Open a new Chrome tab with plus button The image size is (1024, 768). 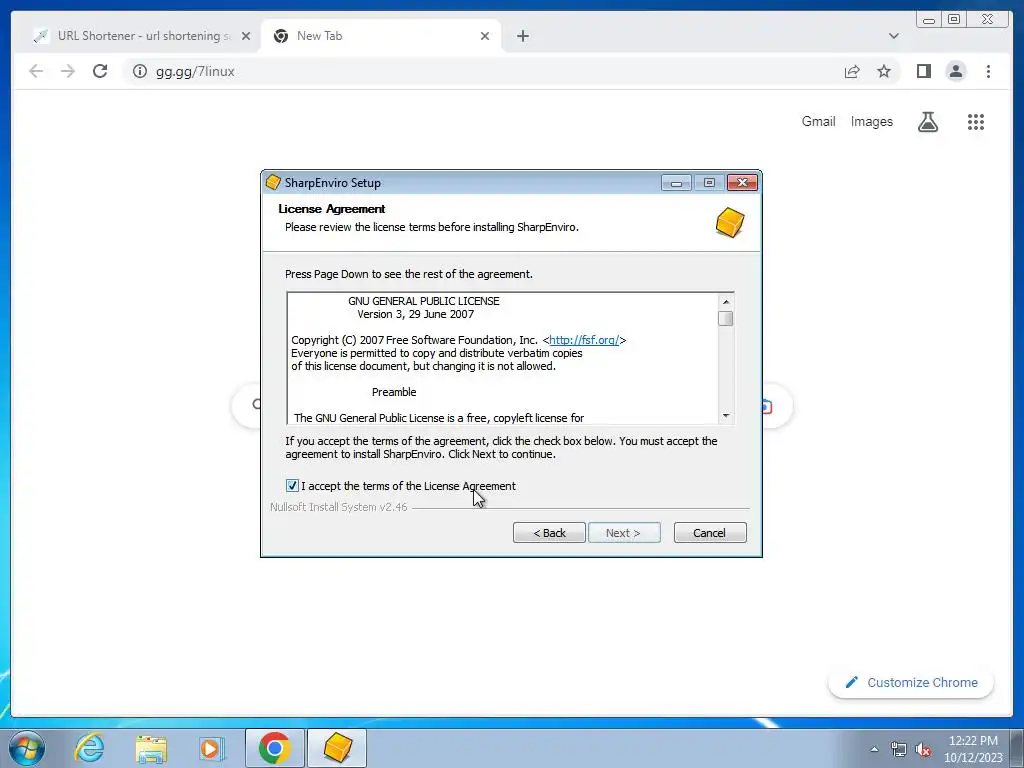click(522, 36)
